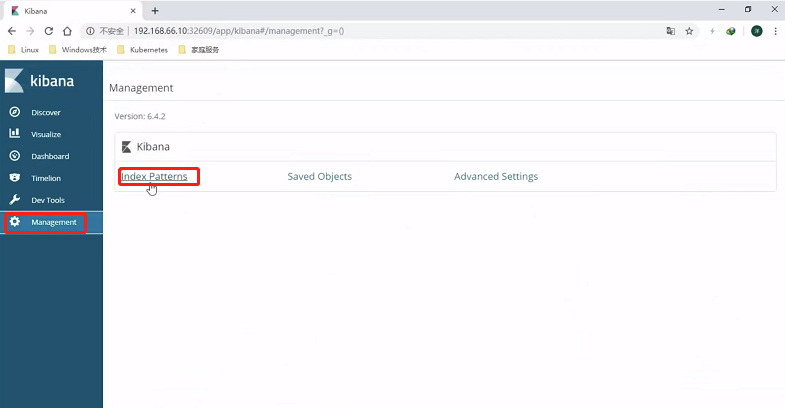785x408 pixels.
Task: Click the kibana wordmark text
Action: [x=52, y=81]
